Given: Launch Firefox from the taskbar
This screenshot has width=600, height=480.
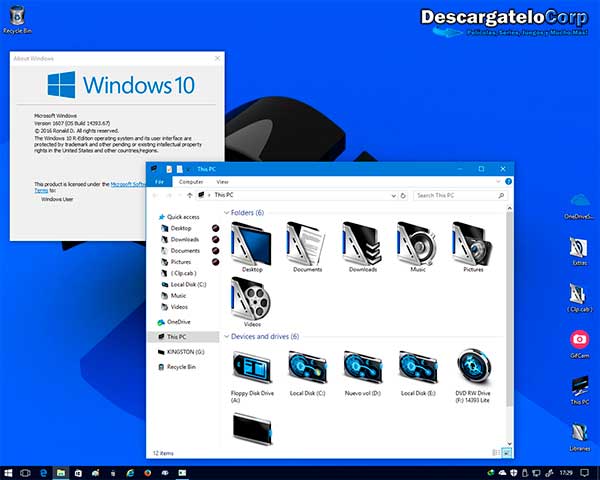Looking at the screenshot, I should (147, 473).
